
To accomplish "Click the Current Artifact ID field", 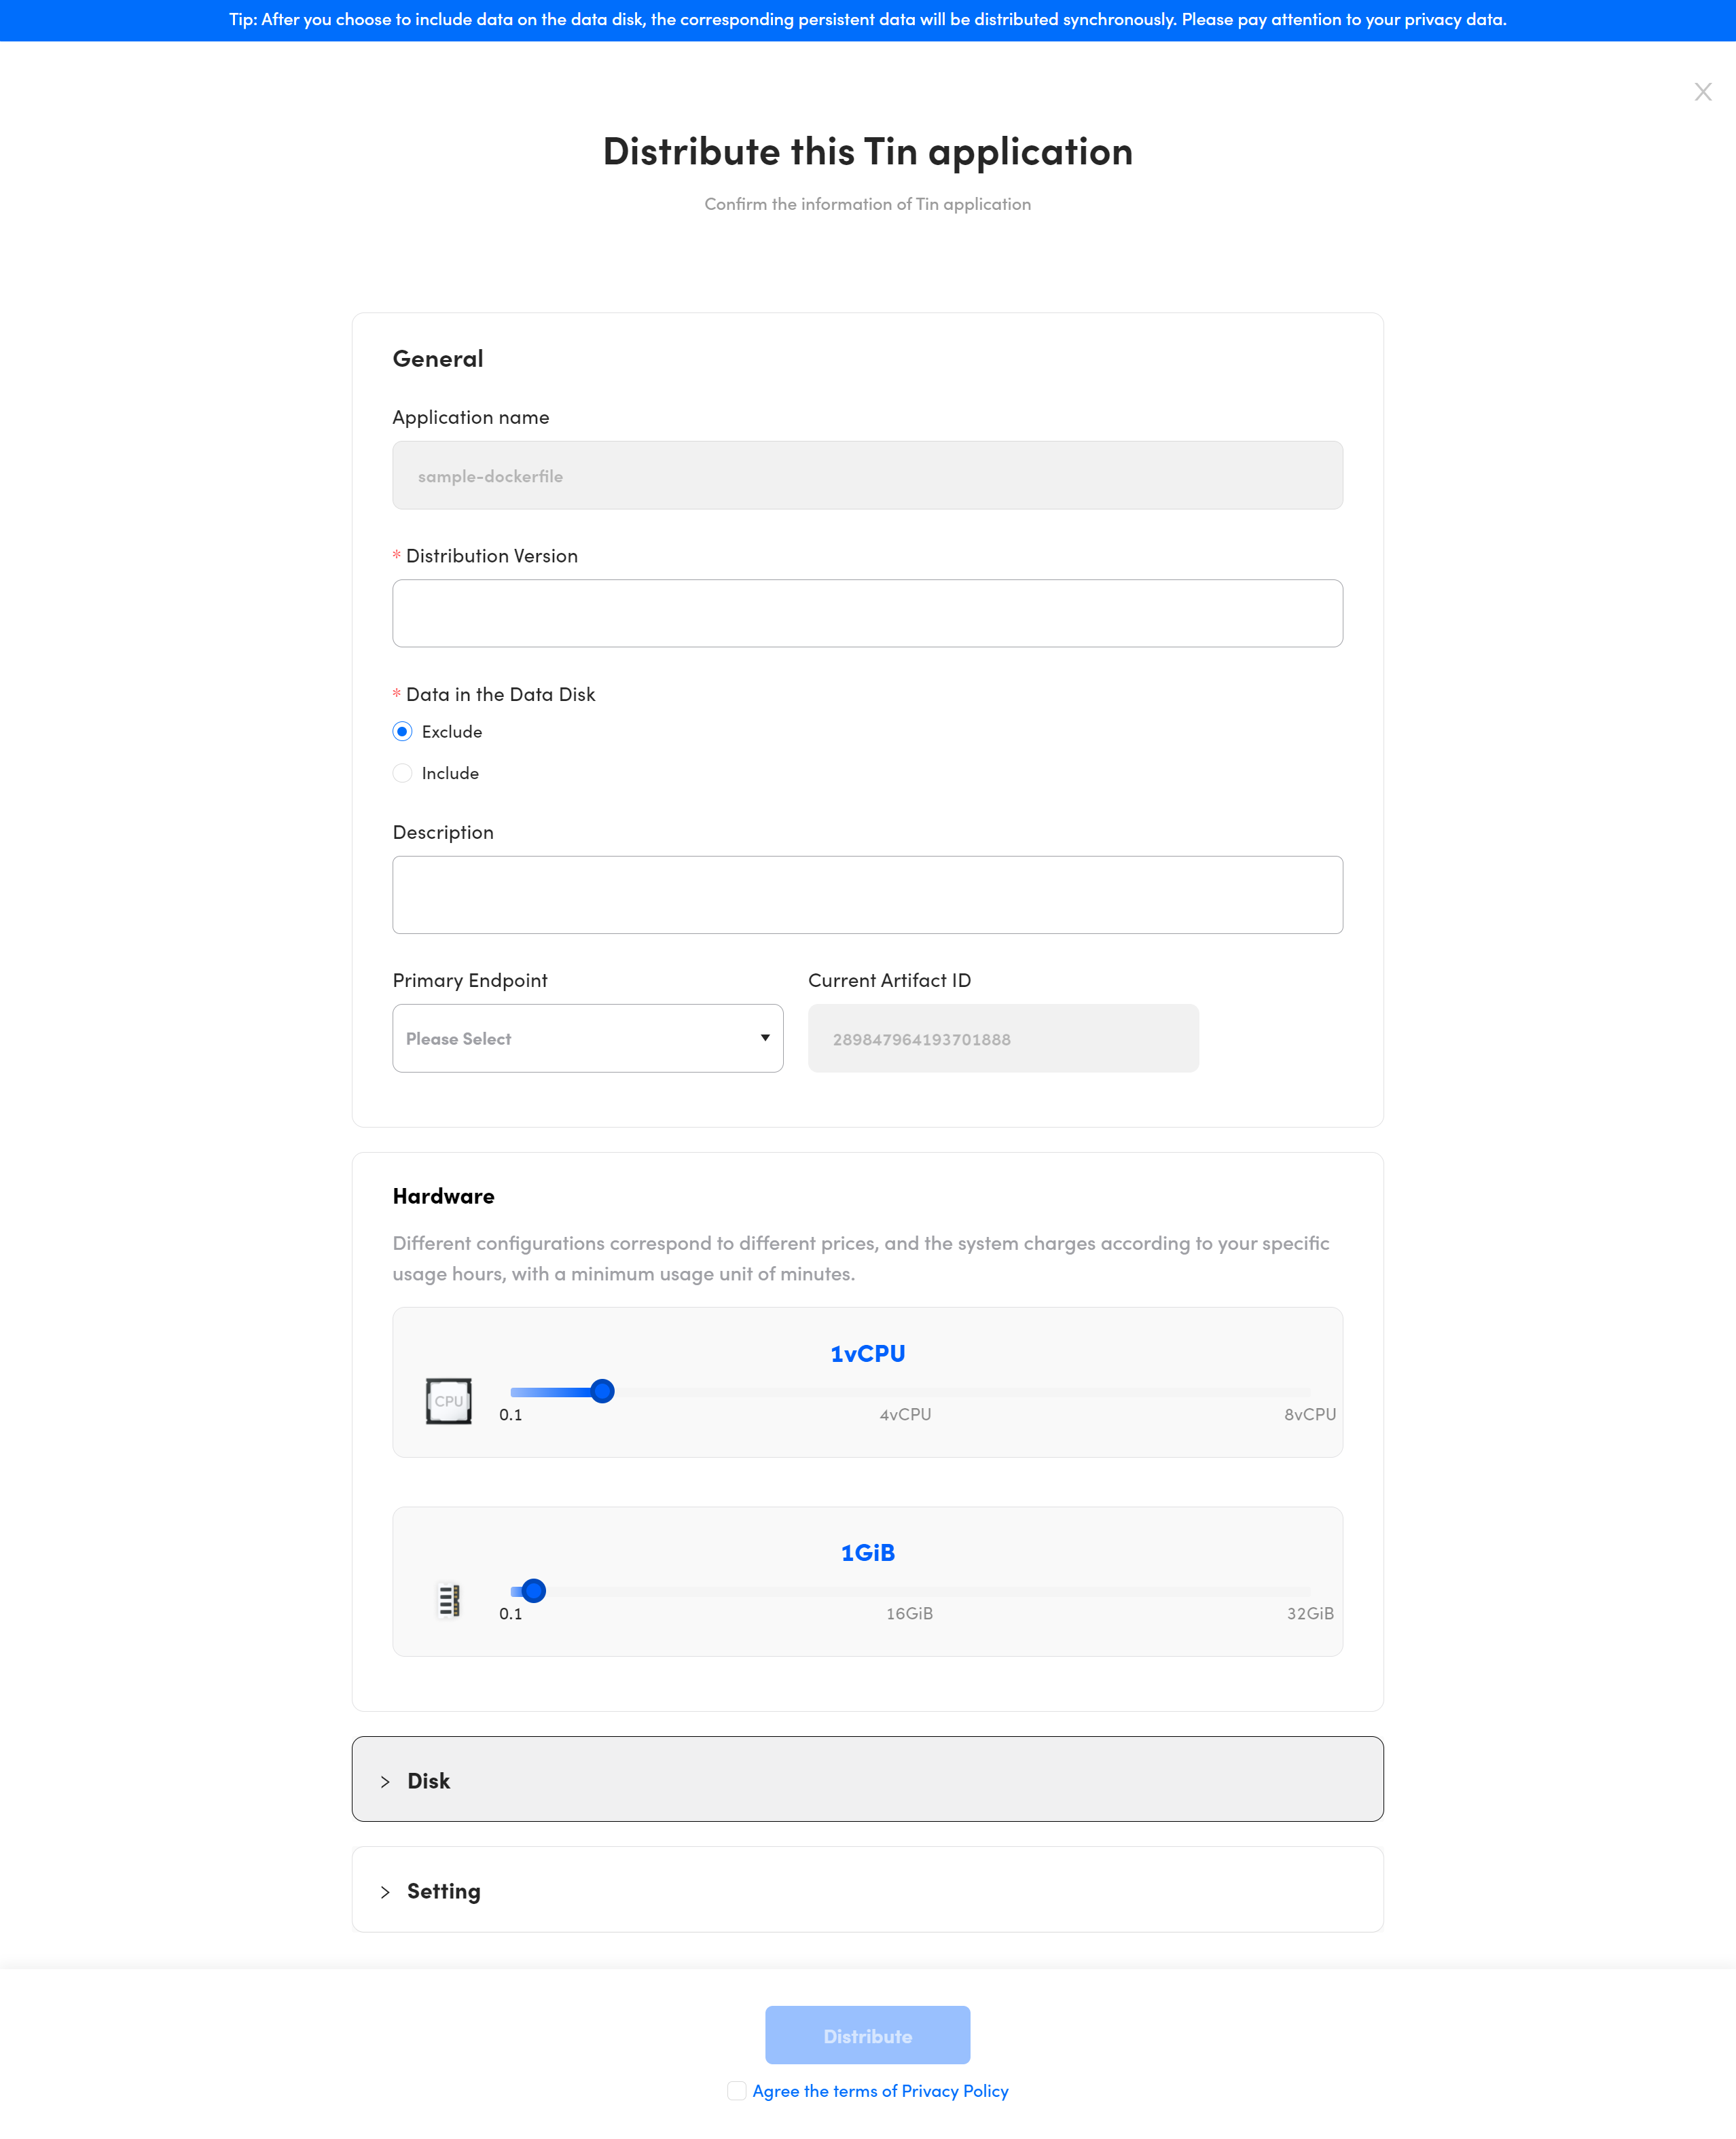I will 1003,1038.
